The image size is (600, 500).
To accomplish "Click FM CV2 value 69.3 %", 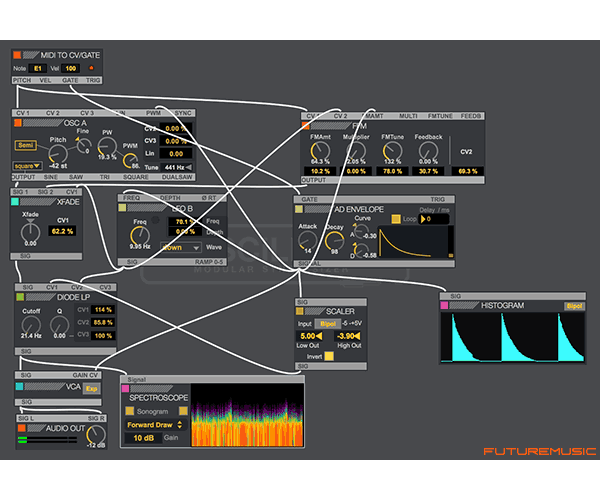I will [468, 171].
